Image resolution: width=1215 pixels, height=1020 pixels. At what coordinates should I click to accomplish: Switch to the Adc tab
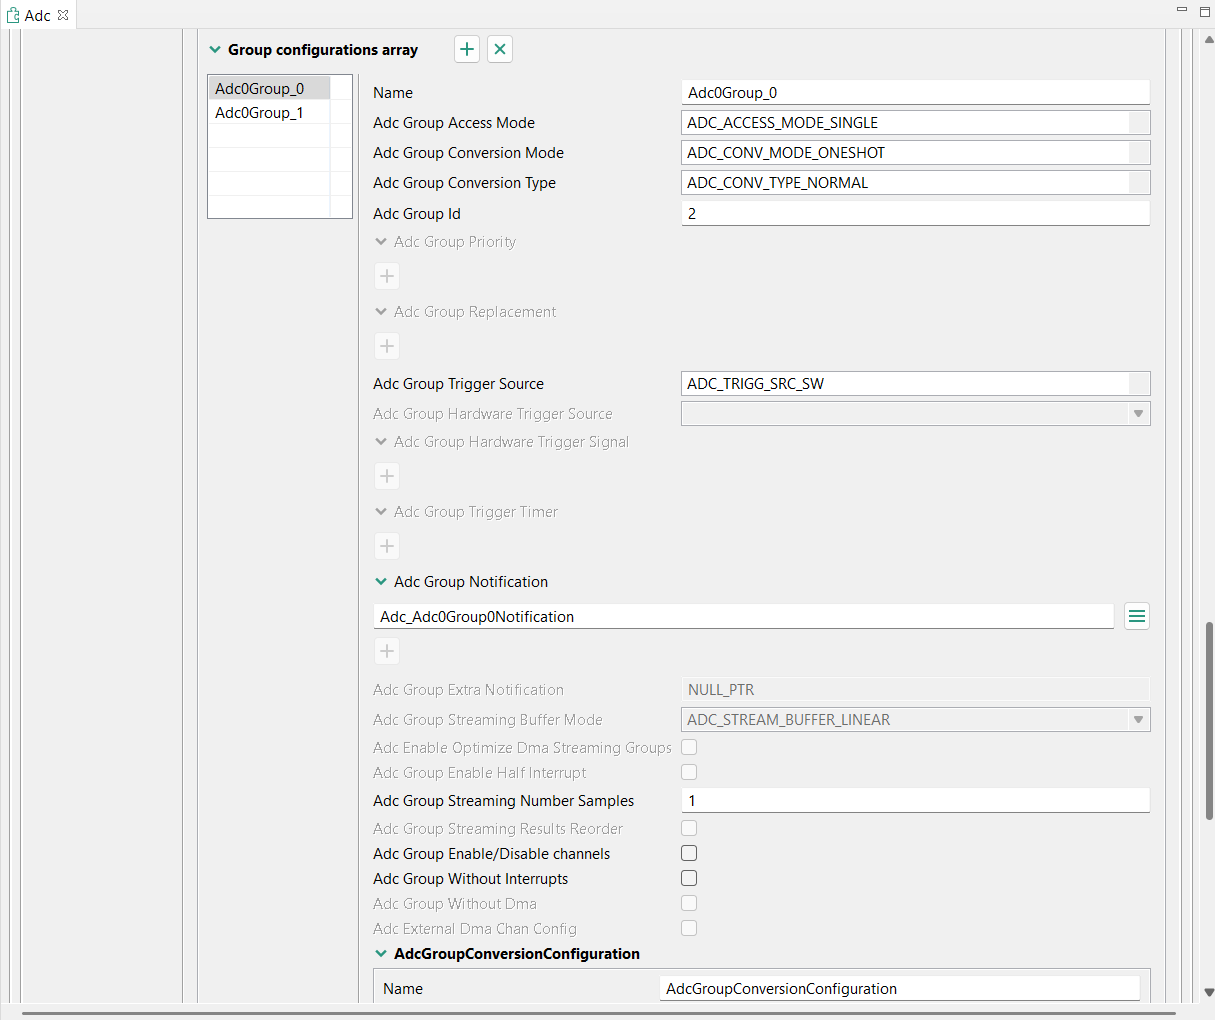tap(38, 15)
